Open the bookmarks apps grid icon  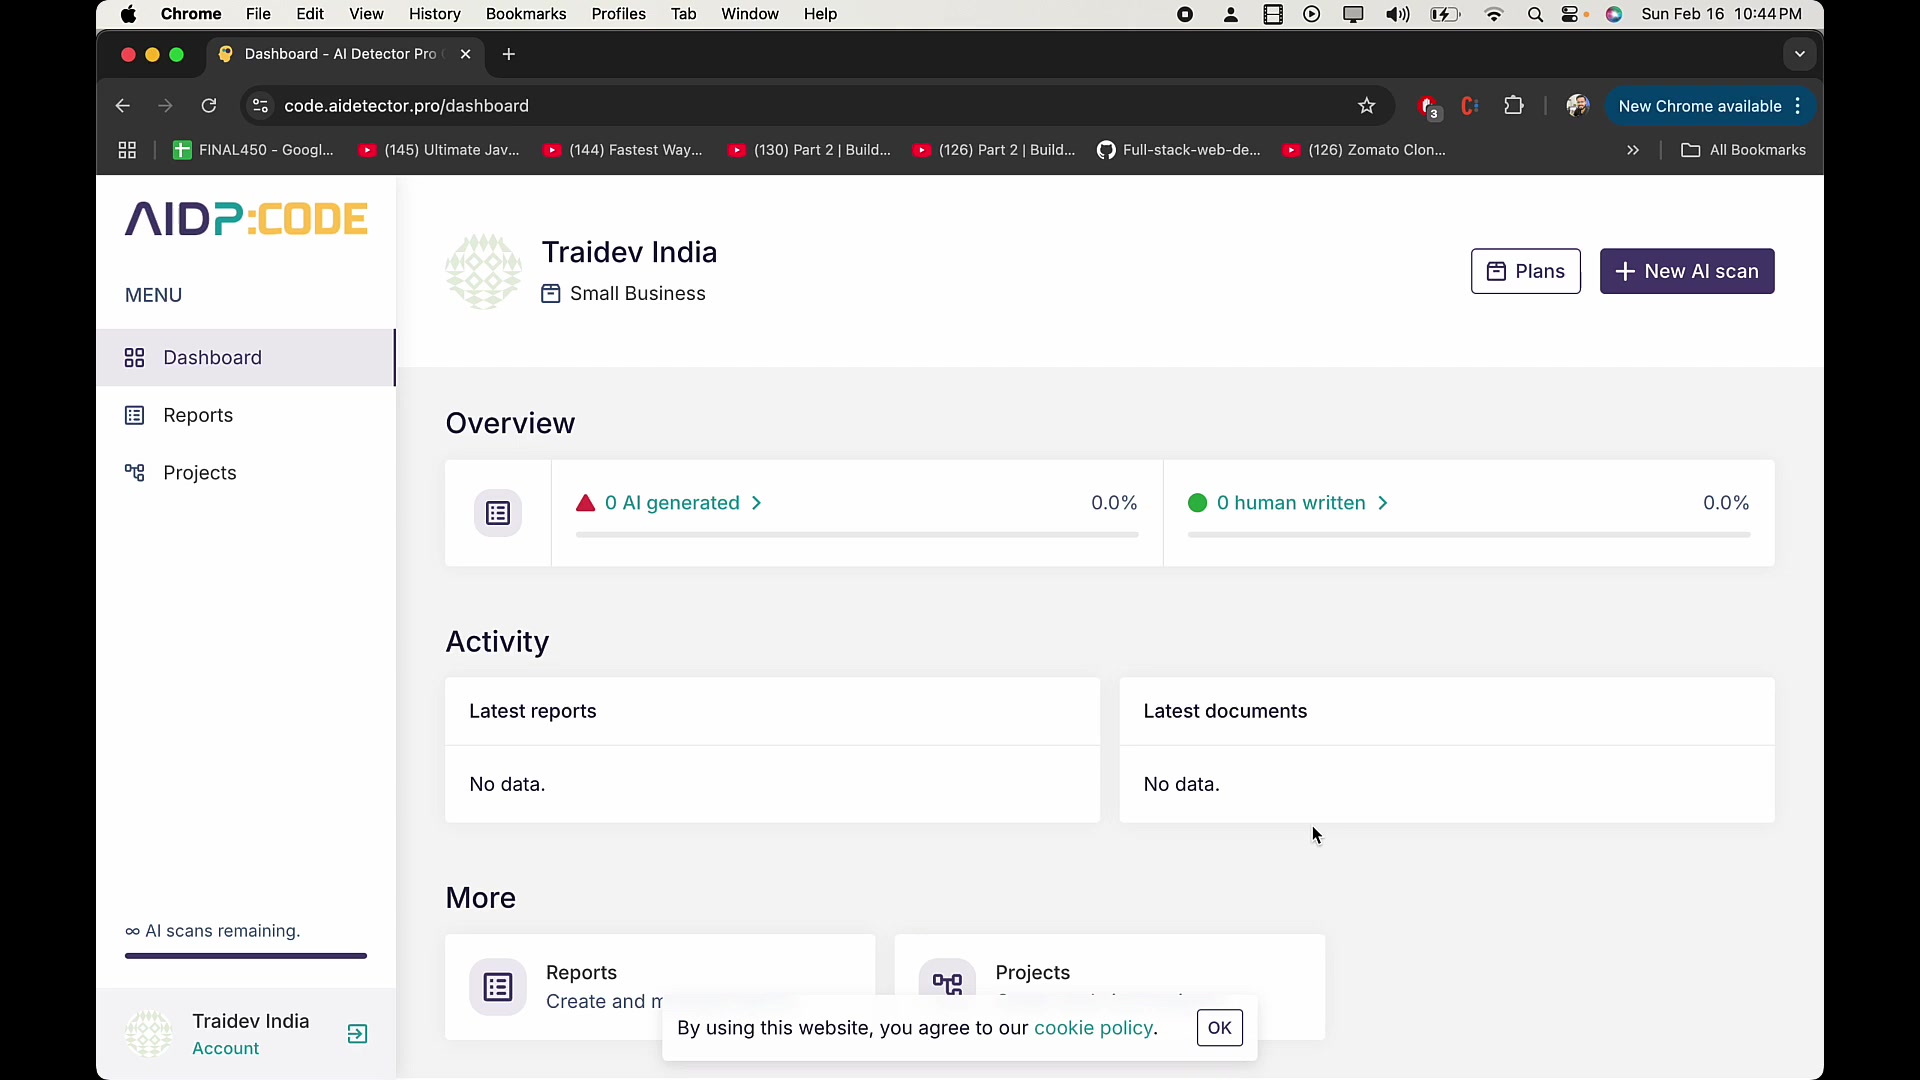point(127,150)
